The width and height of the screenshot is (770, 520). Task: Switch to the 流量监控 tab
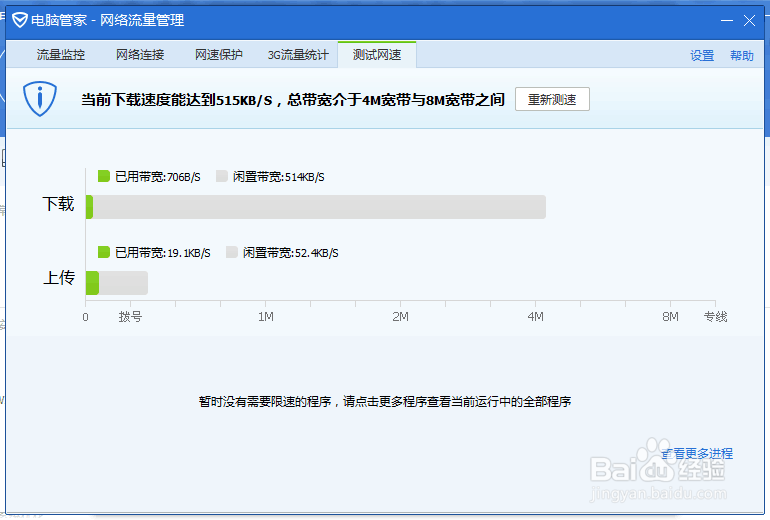tap(61, 55)
